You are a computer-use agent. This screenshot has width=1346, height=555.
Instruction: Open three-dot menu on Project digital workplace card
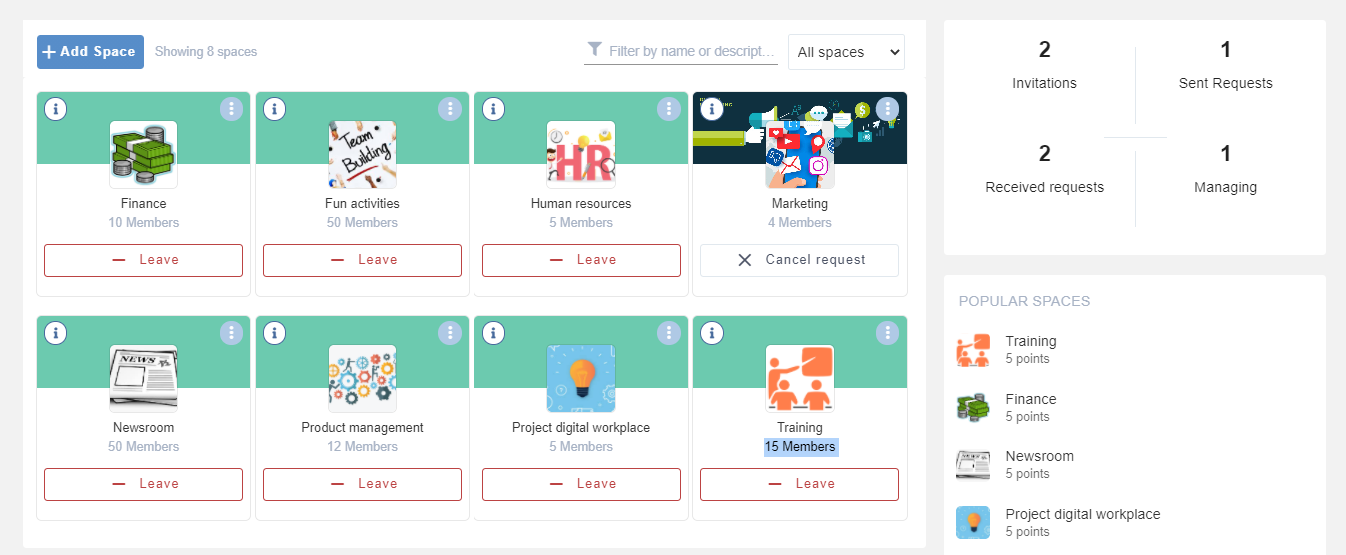click(669, 333)
